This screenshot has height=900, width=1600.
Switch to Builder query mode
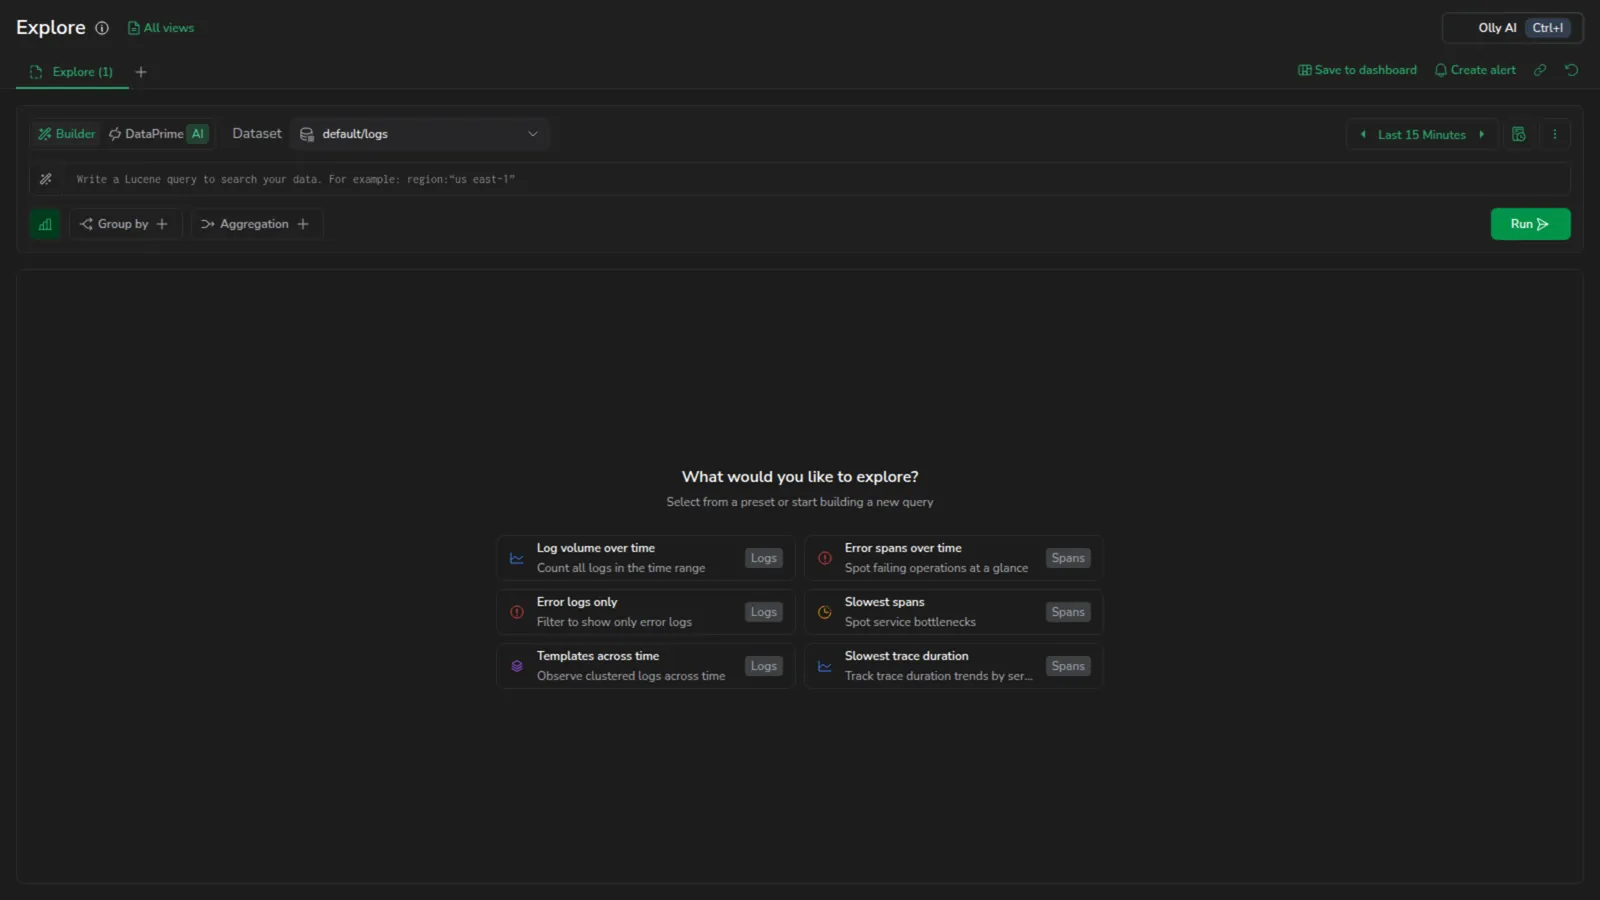point(66,134)
